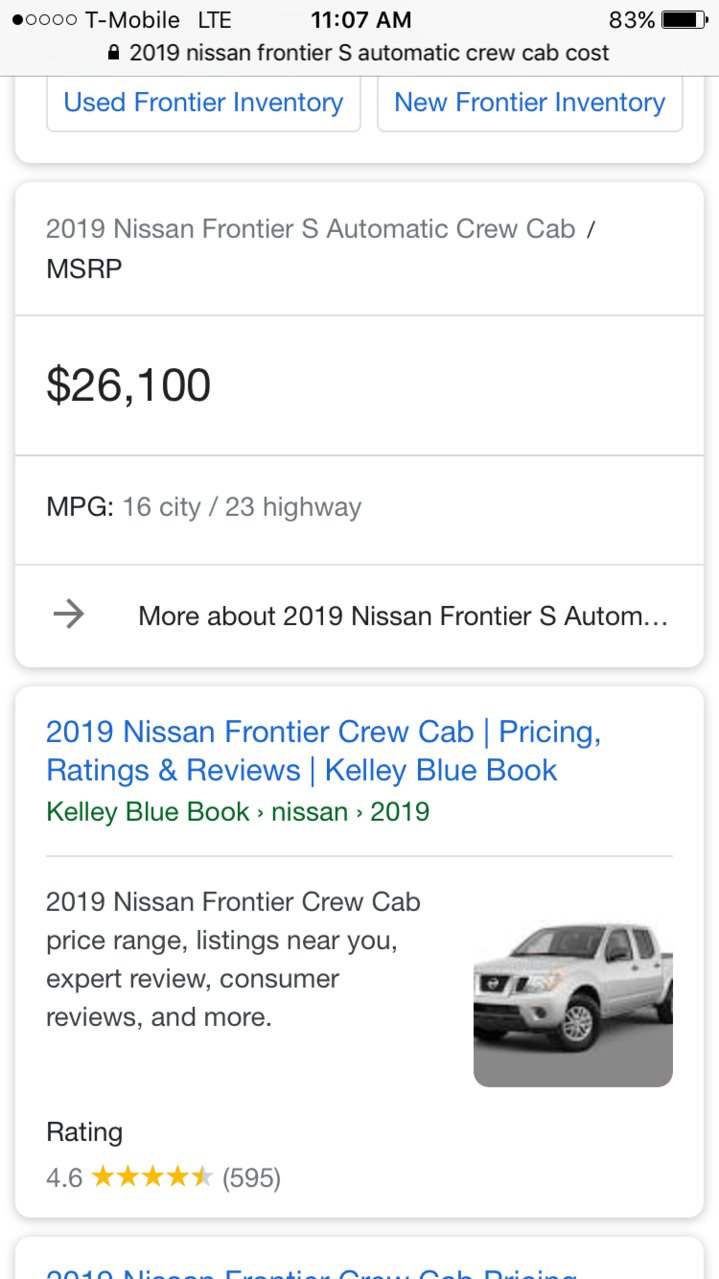Tap the lock icon in the address bar
Image resolution: width=719 pixels, height=1279 pixels.
(113, 52)
